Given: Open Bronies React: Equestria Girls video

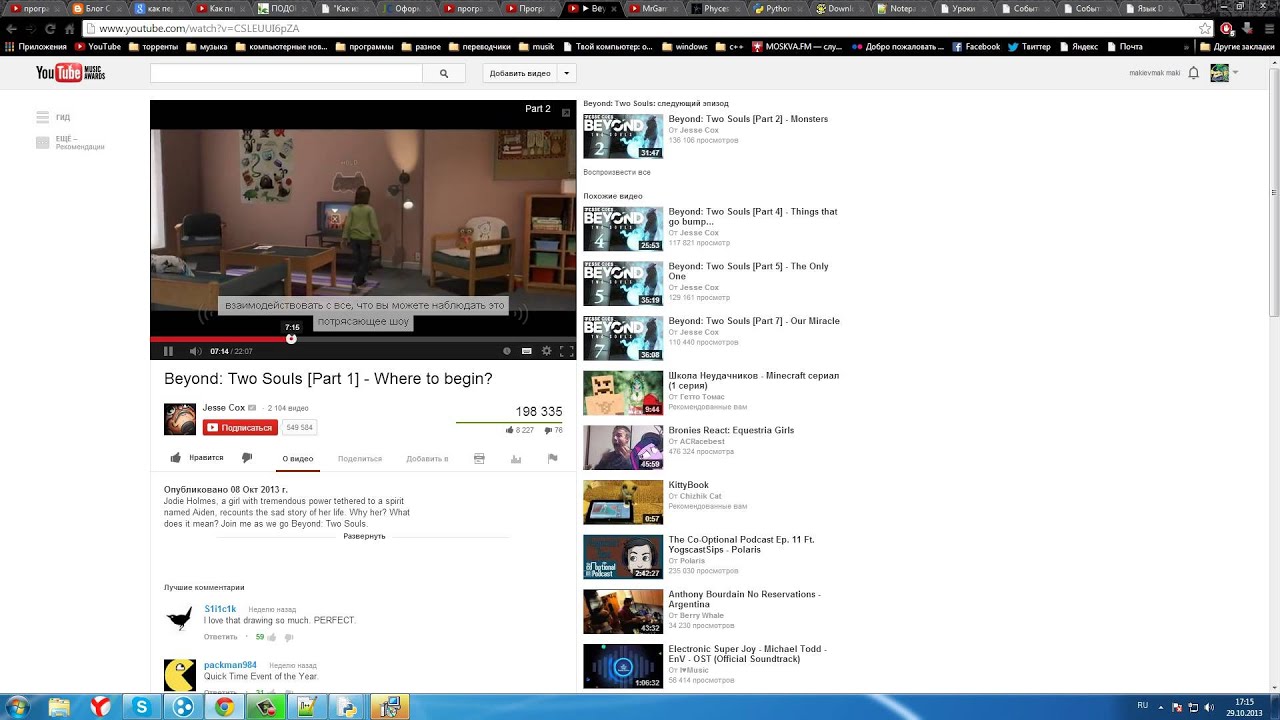Looking at the screenshot, I should click(x=731, y=430).
